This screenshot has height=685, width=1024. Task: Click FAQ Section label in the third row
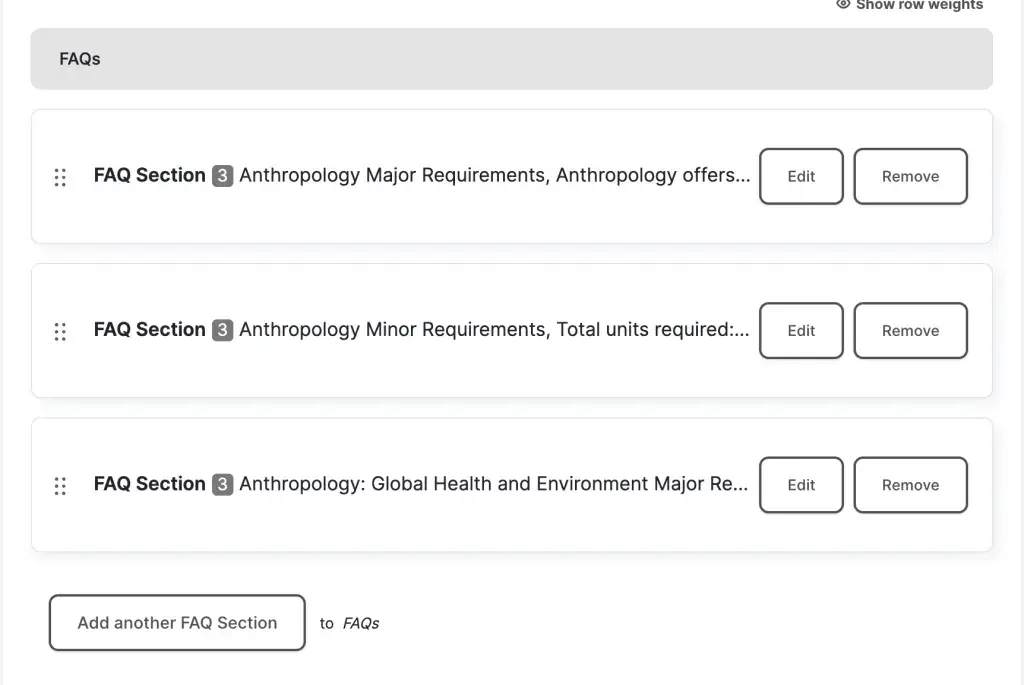(x=149, y=483)
